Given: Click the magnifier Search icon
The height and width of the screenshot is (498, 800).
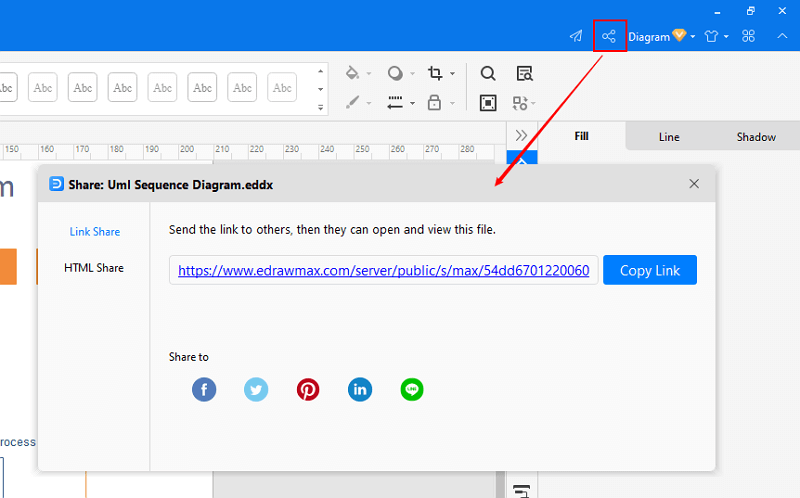Looking at the screenshot, I should click(488, 73).
